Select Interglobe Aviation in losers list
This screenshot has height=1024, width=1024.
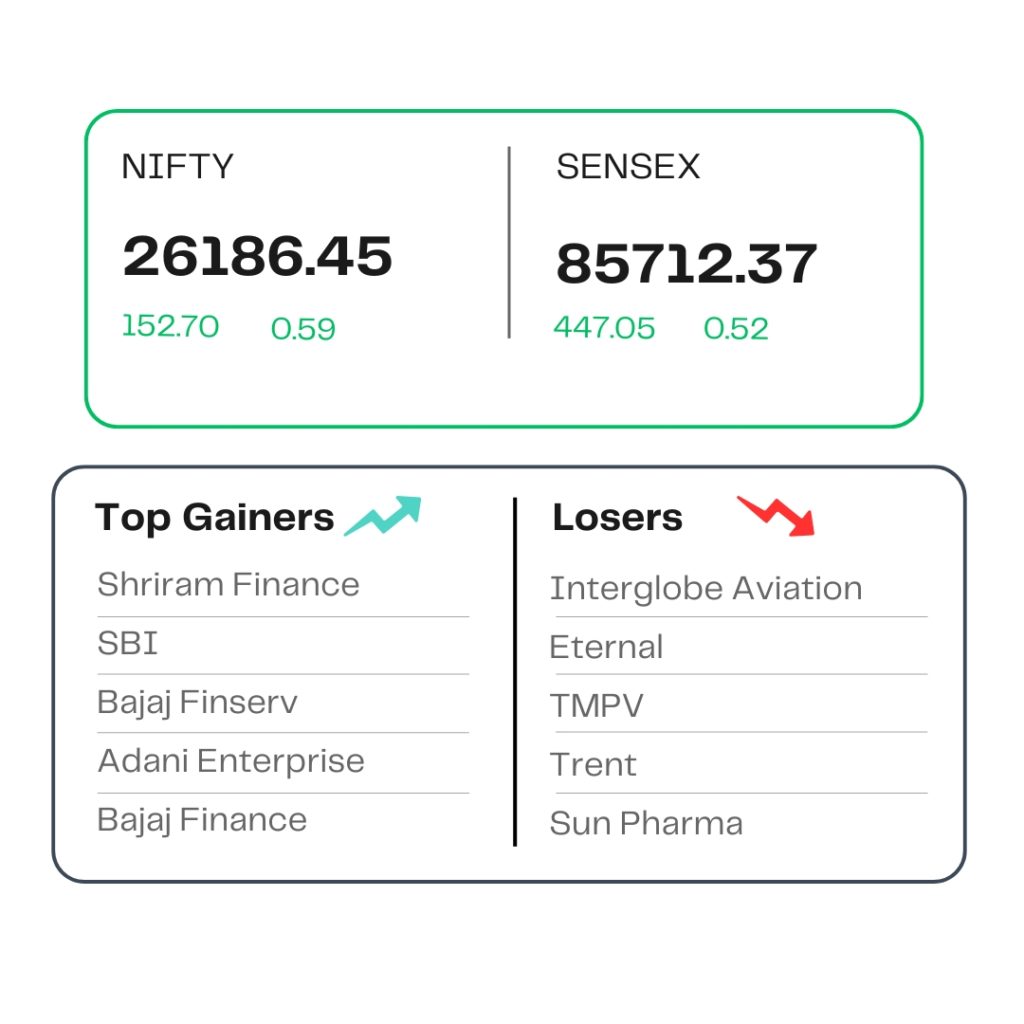click(706, 588)
